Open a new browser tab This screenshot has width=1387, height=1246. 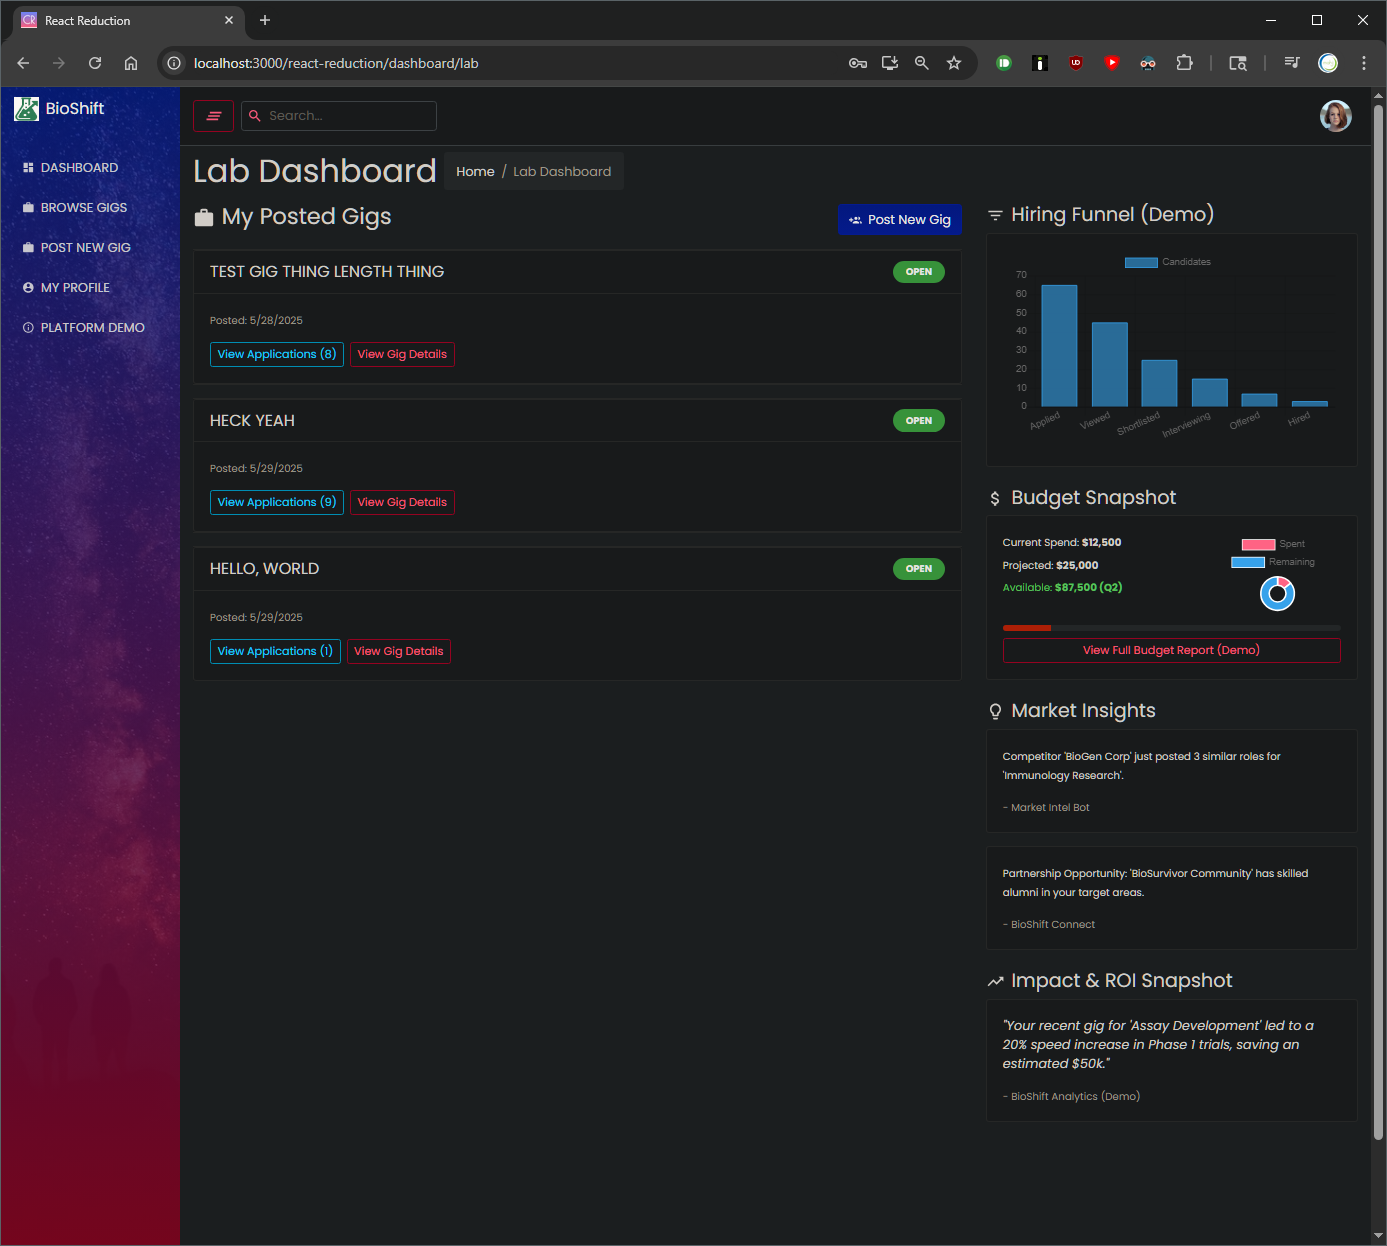(265, 20)
